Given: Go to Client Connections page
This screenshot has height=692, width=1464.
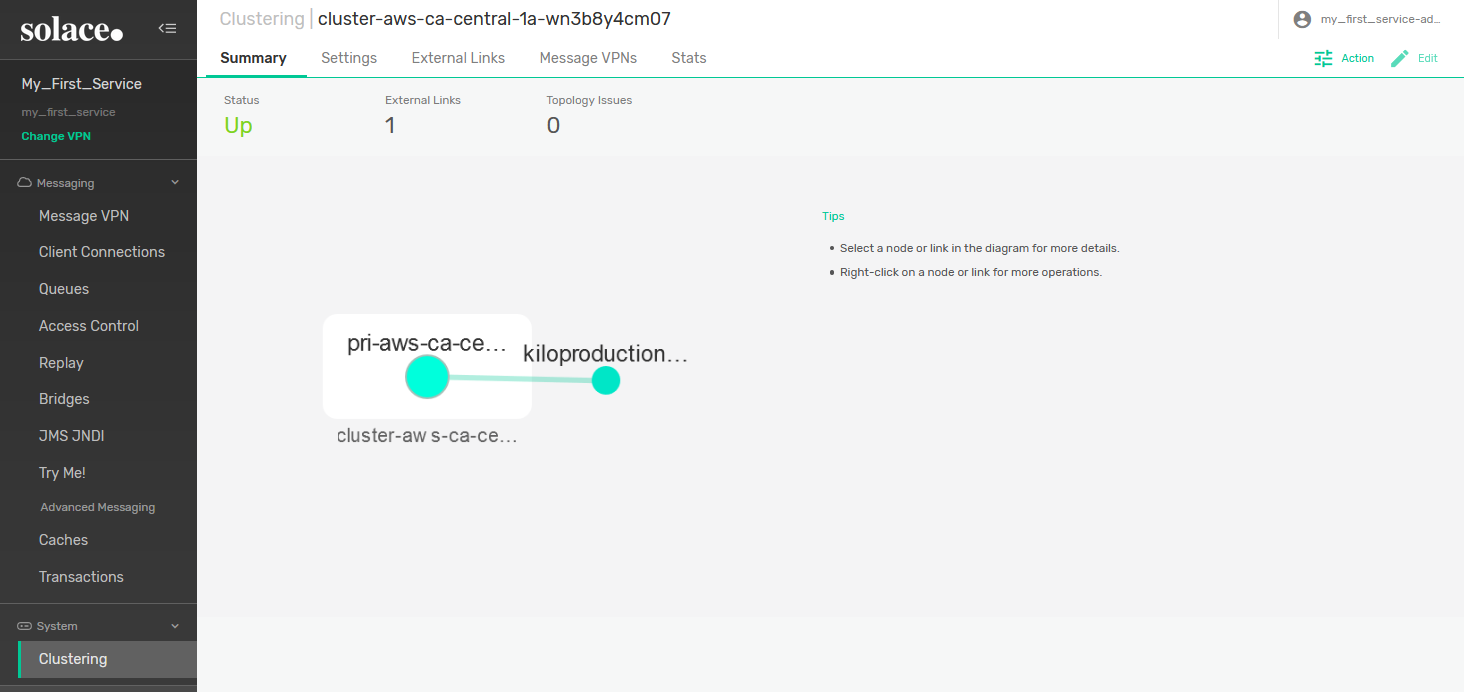Looking at the screenshot, I should 102,252.
